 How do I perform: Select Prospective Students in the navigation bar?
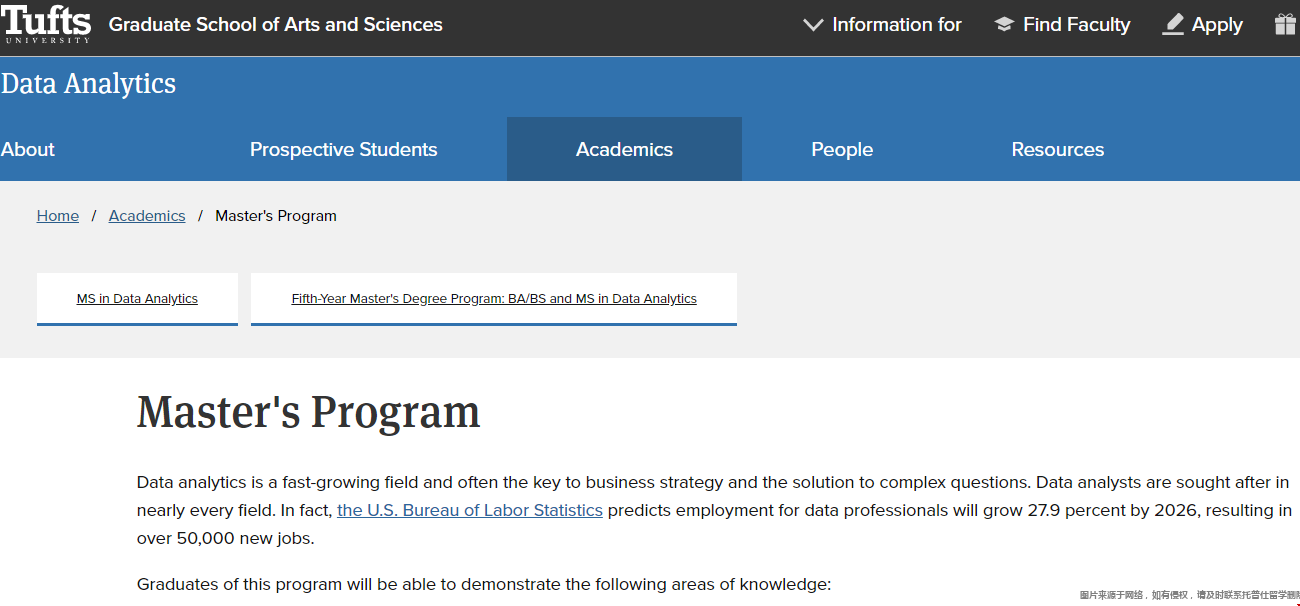(343, 149)
